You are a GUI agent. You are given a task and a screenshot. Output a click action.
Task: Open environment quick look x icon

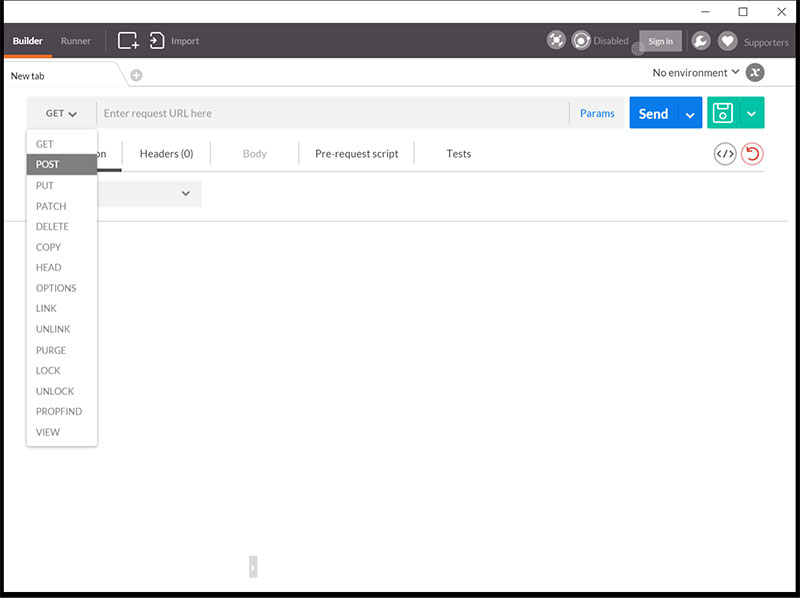[x=755, y=72]
